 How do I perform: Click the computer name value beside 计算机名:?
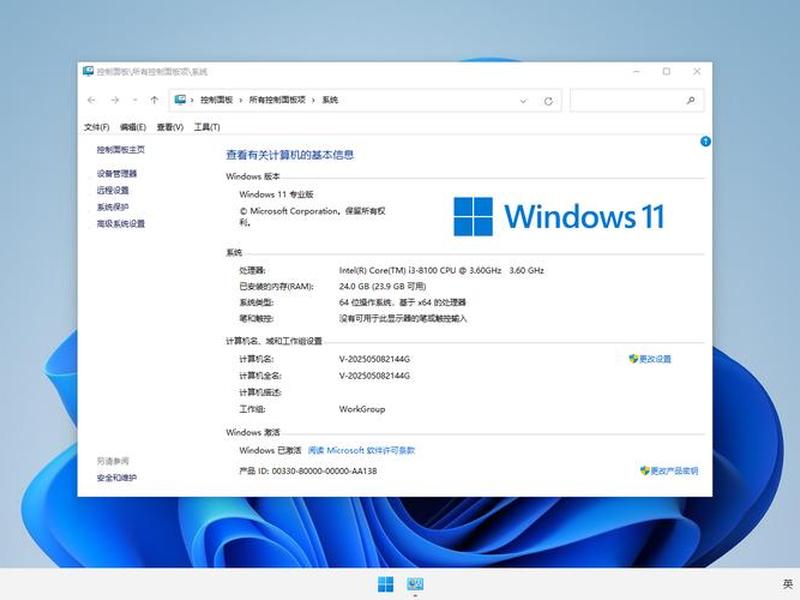(x=374, y=359)
